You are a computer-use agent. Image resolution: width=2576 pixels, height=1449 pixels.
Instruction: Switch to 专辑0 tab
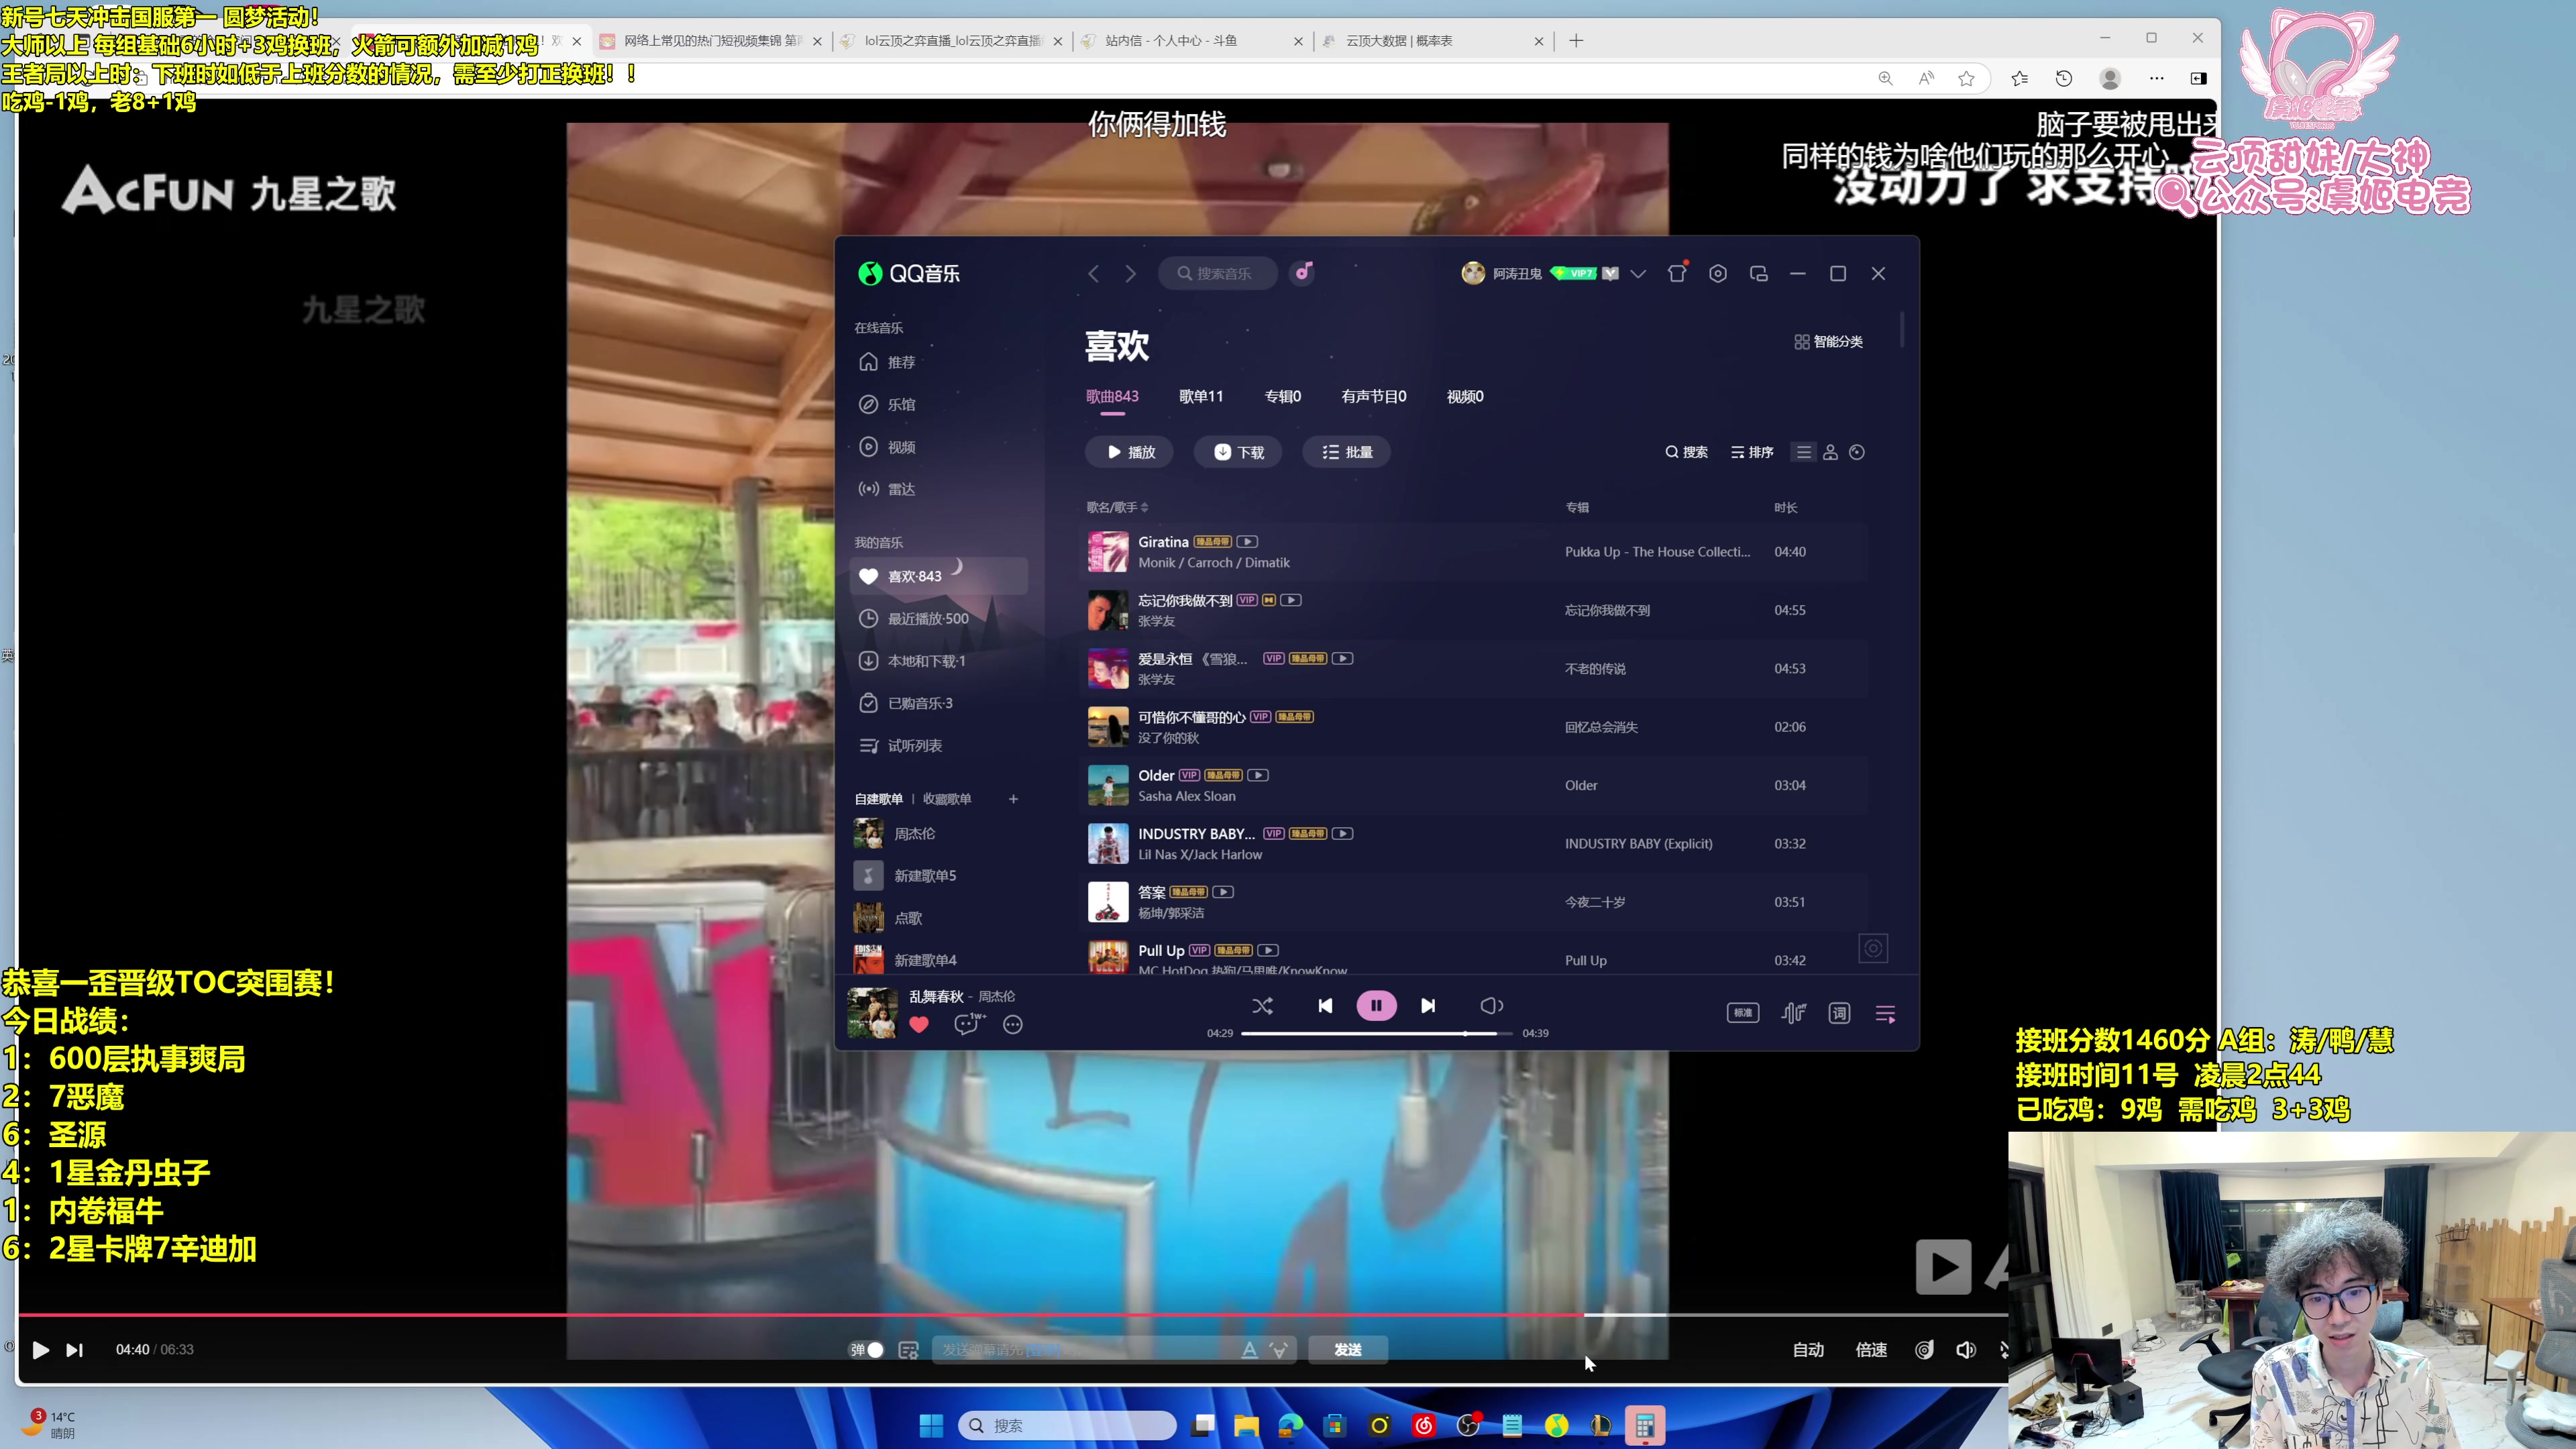click(1283, 396)
